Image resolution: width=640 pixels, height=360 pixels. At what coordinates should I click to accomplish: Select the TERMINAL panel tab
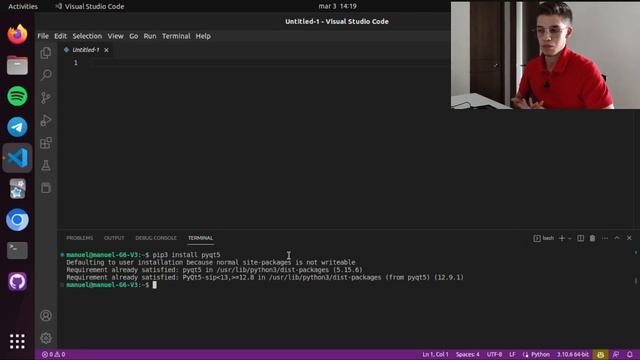[200, 238]
